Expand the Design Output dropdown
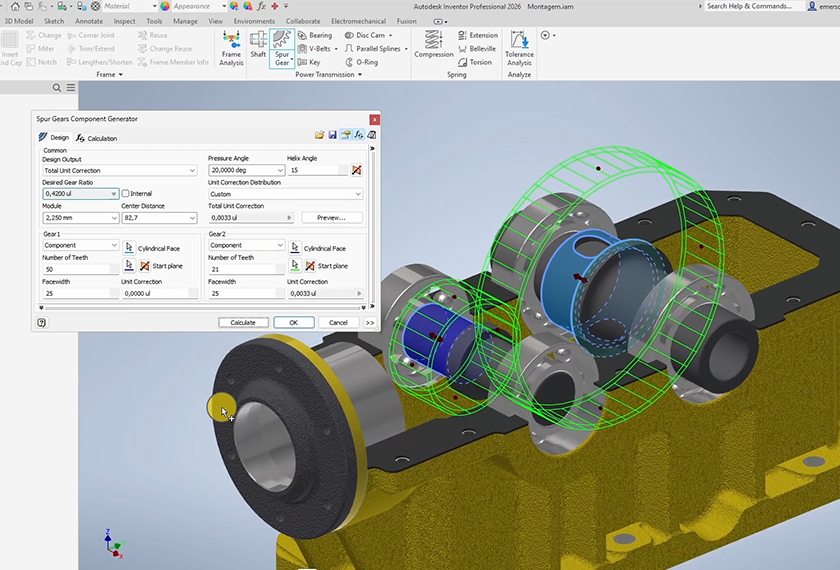The image size is (840, 570). (x=192, y=171)
